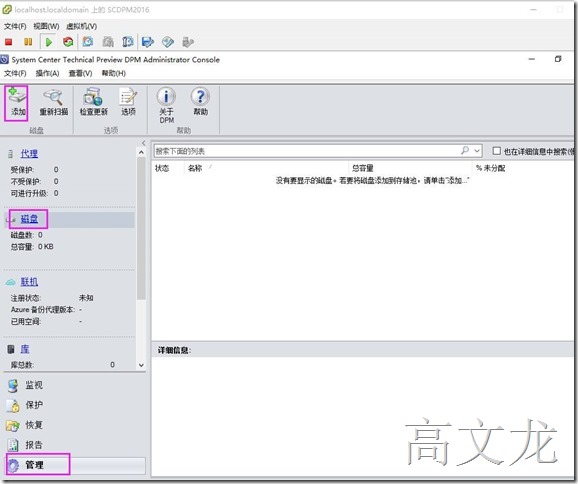Pause the virtual machine
This screenshot has height=484, width=578.
pos(28,42)
